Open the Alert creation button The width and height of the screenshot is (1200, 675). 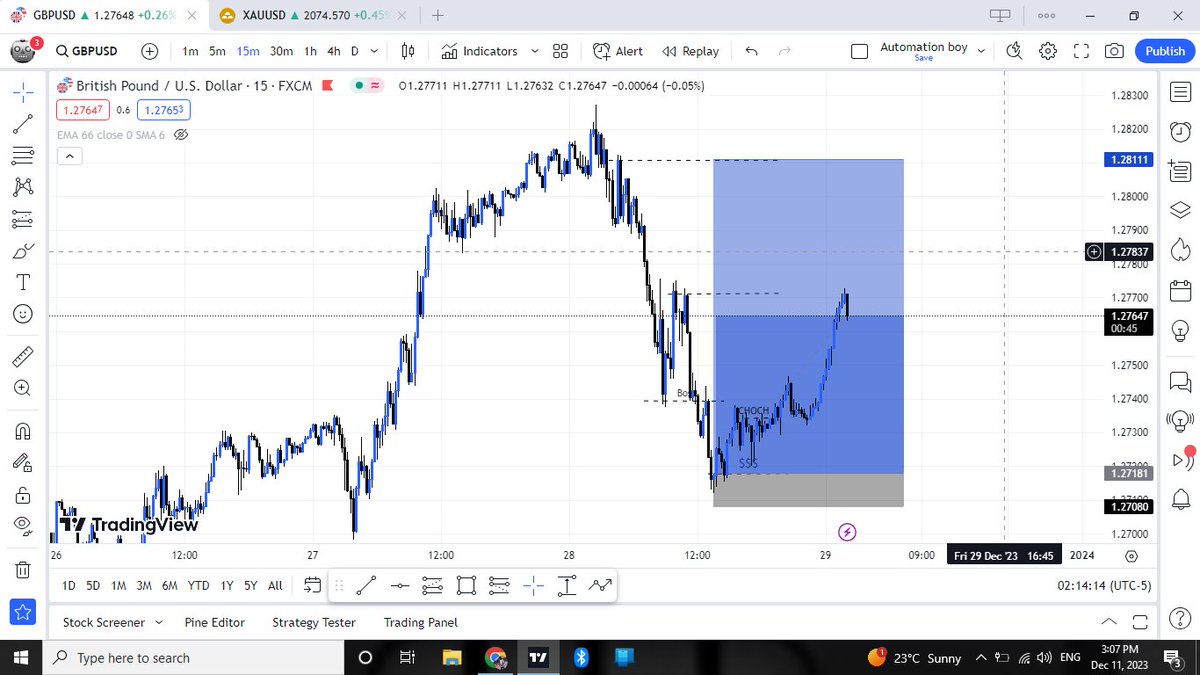point(618,51)
